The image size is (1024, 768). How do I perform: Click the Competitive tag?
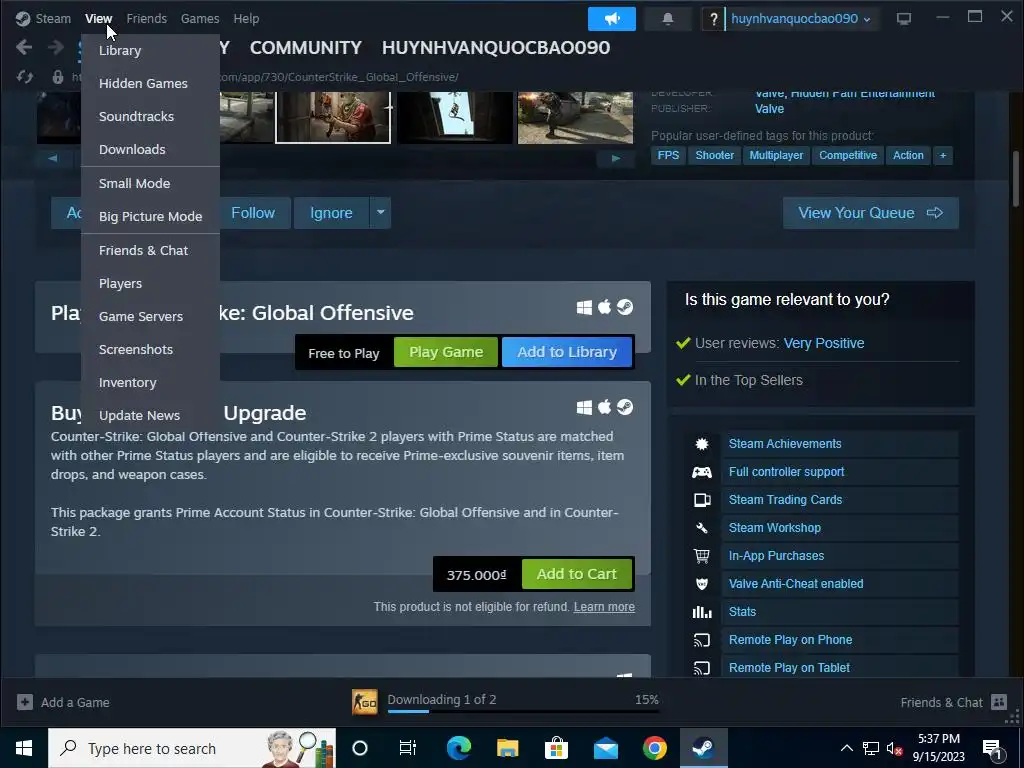pos(848,155)
